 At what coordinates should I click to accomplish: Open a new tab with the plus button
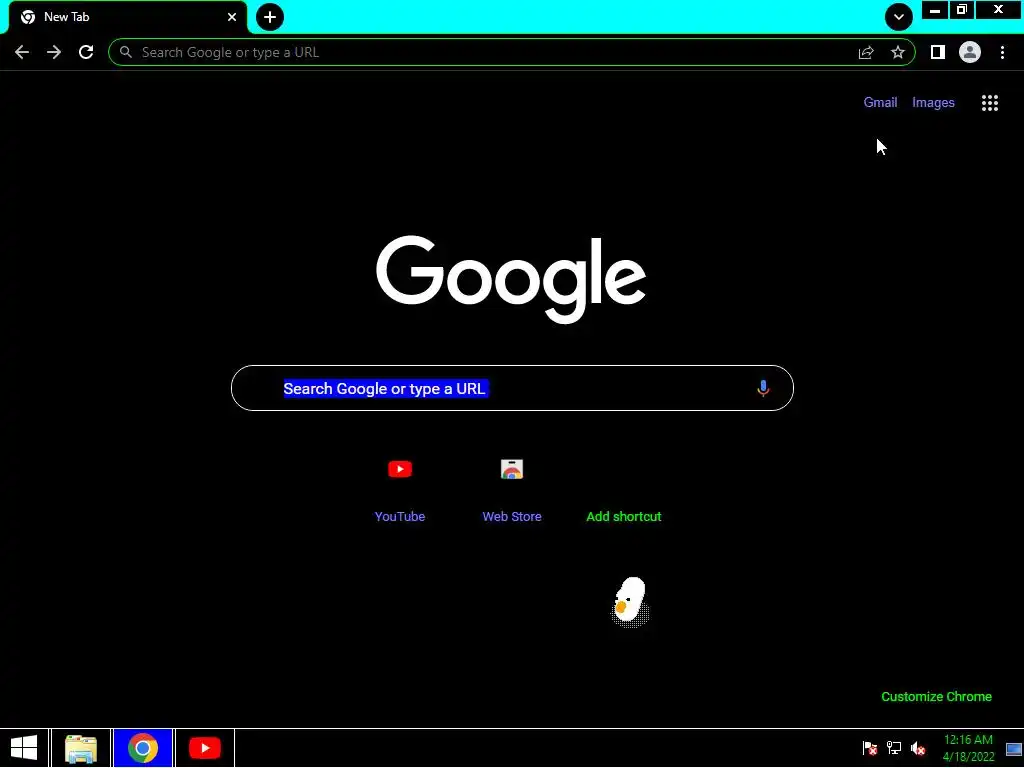(x=270, y=17)
